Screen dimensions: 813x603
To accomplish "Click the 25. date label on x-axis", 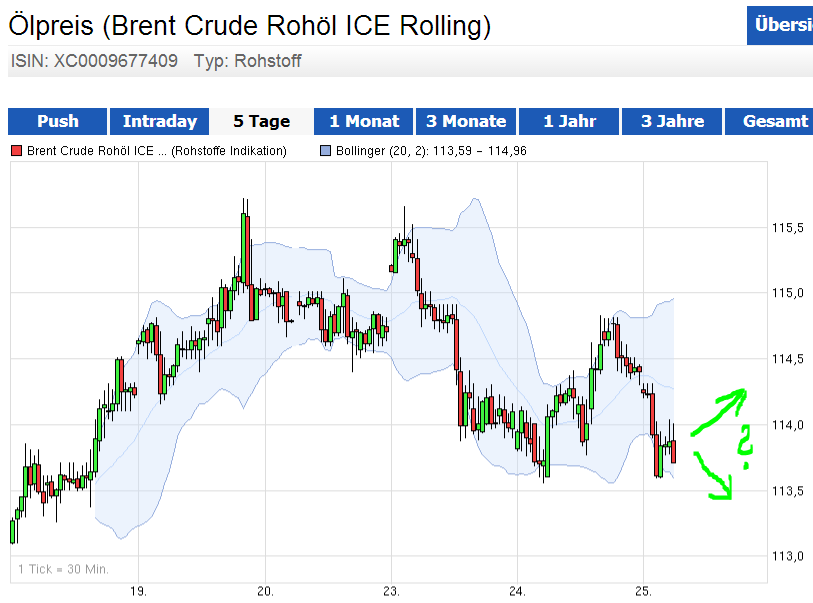I will (645, 591).
